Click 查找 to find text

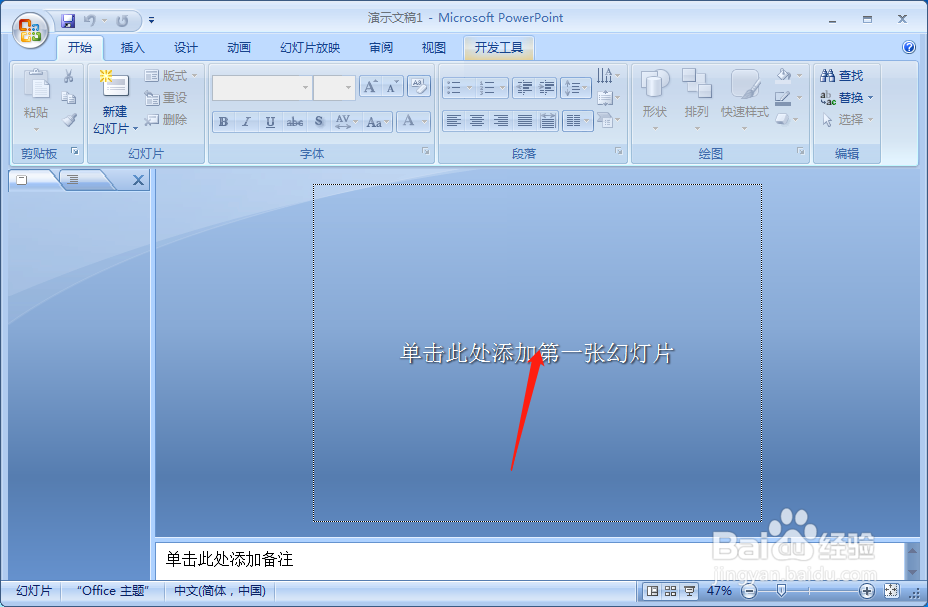click(842, 76)
